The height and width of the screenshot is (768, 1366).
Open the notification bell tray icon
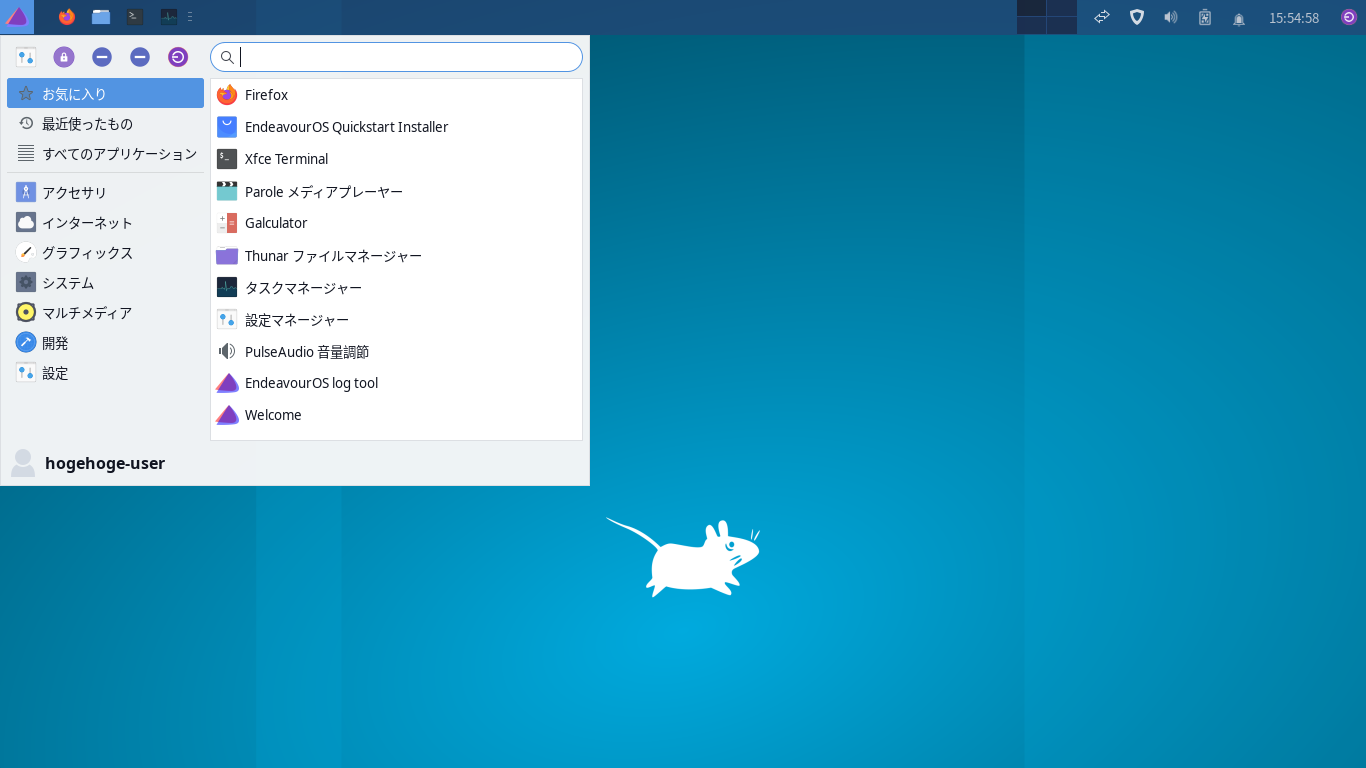point(1239,18)
